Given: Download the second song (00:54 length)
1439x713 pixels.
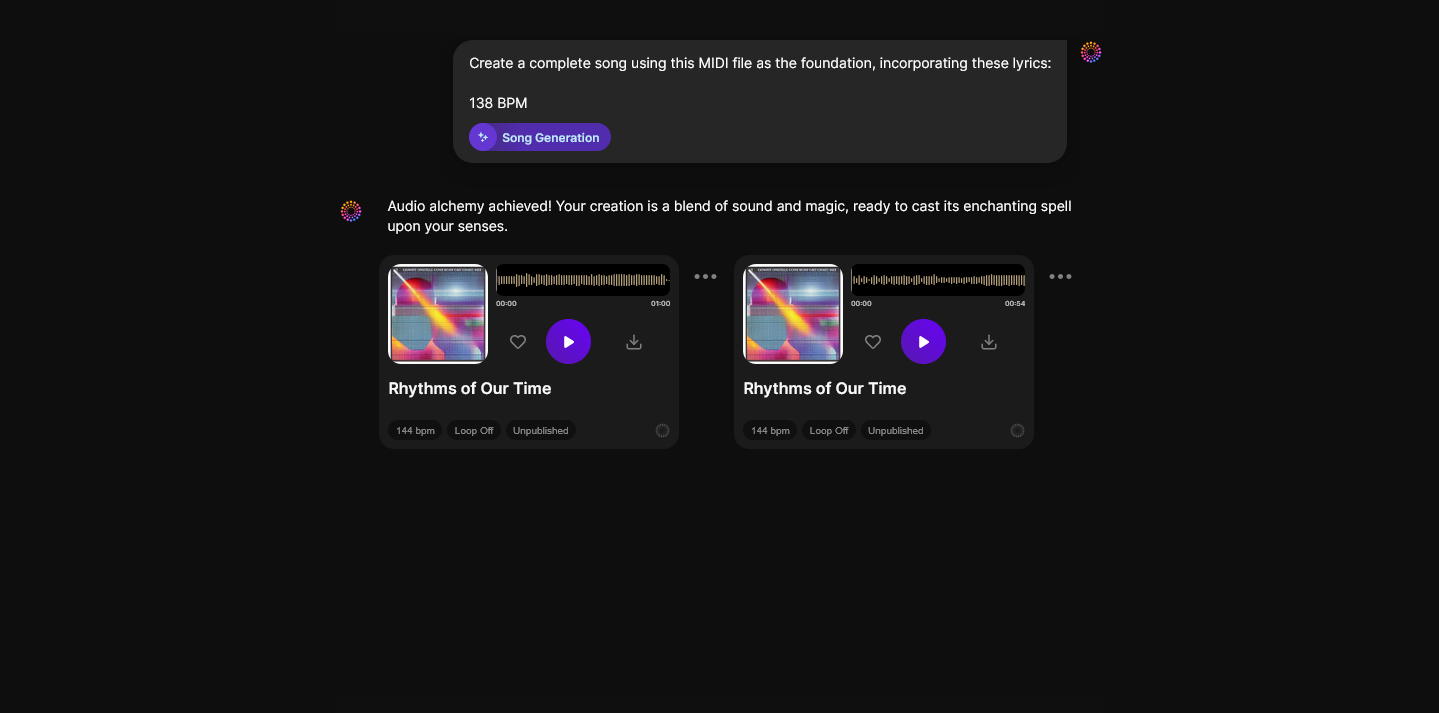Looking at the screenshot, I should tap(989, 342).
